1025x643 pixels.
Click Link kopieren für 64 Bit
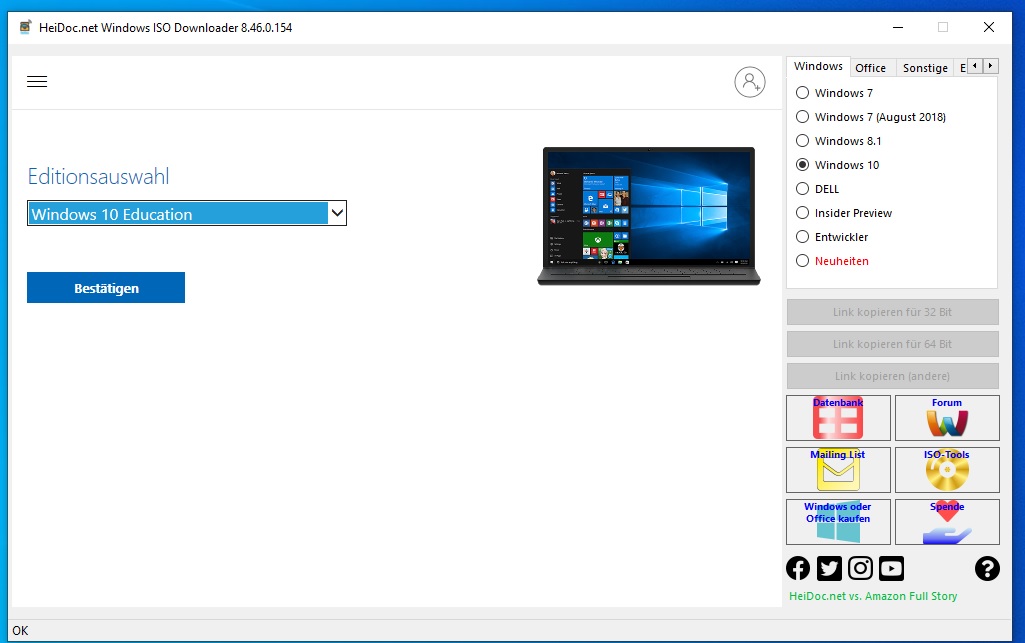[x=892, y=344]
